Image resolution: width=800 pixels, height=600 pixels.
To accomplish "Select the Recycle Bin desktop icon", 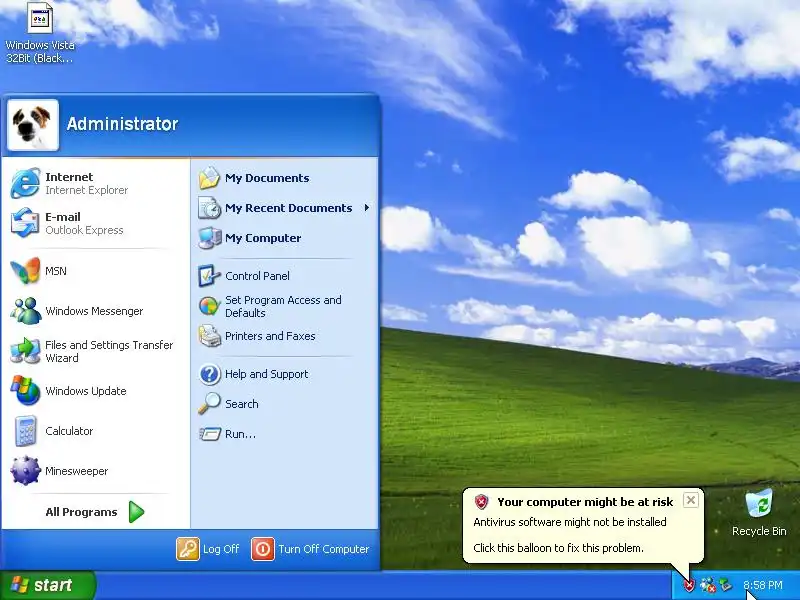I will [x=759, y=504].
